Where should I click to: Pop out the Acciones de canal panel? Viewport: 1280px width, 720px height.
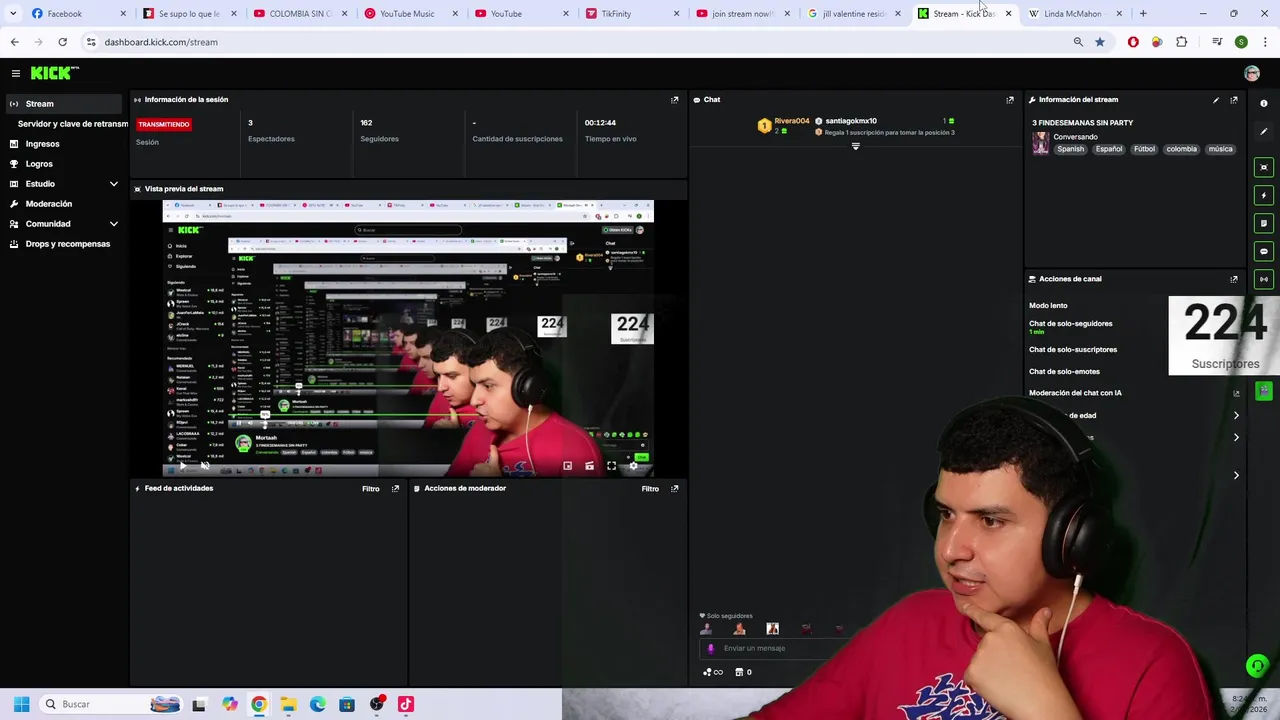1234,279
